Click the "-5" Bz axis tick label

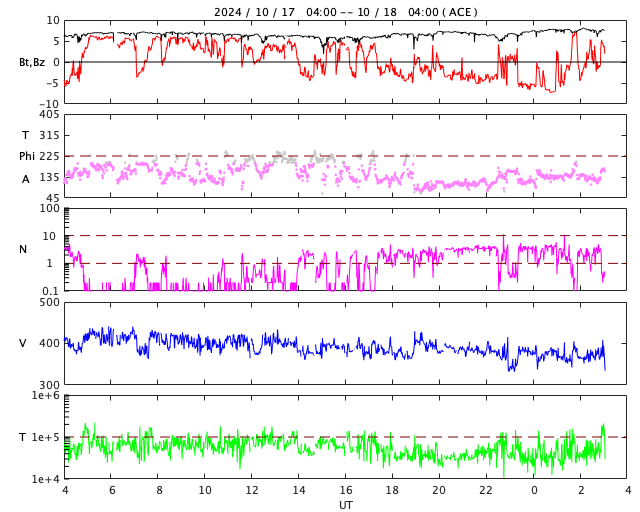(x=53, y=83)
